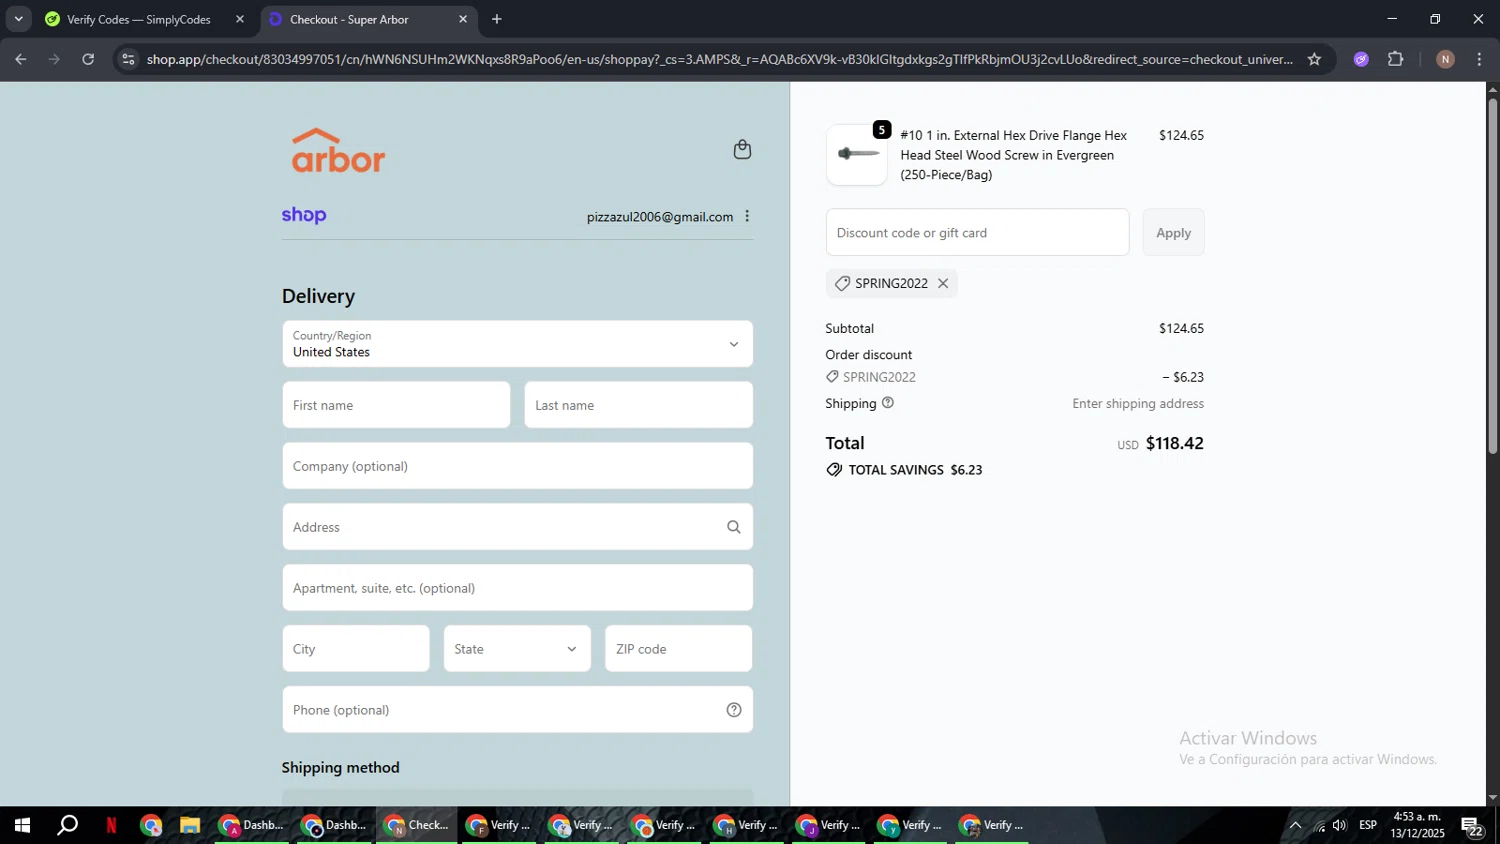This screenshot has height=844, width=1500.
Task: Open the volume tray icon
Action: [1340, 825]
